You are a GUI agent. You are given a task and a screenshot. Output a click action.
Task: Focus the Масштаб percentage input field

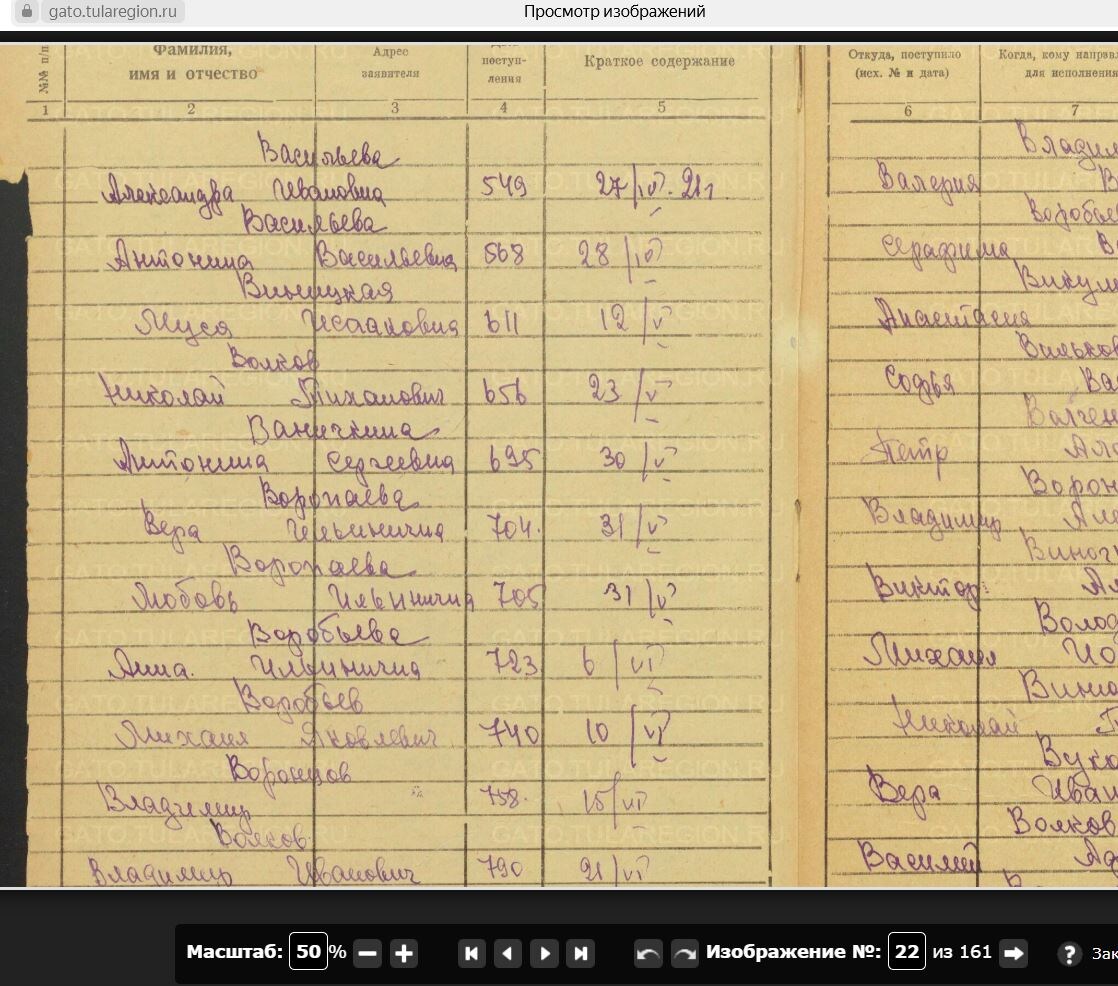[x=308, y=951]
